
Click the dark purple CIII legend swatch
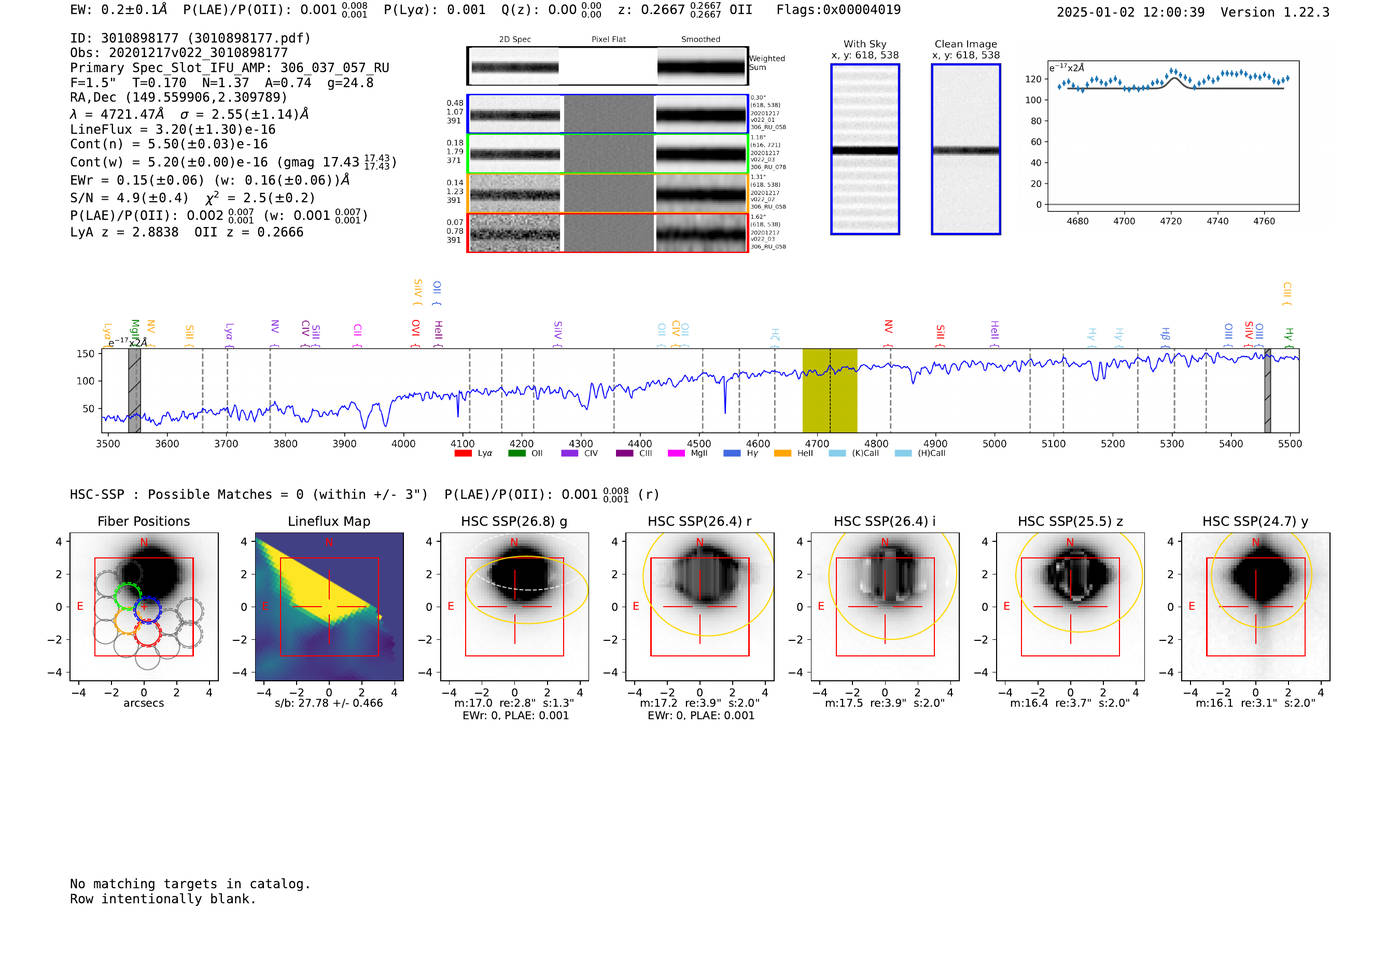[x=624, y=454]
